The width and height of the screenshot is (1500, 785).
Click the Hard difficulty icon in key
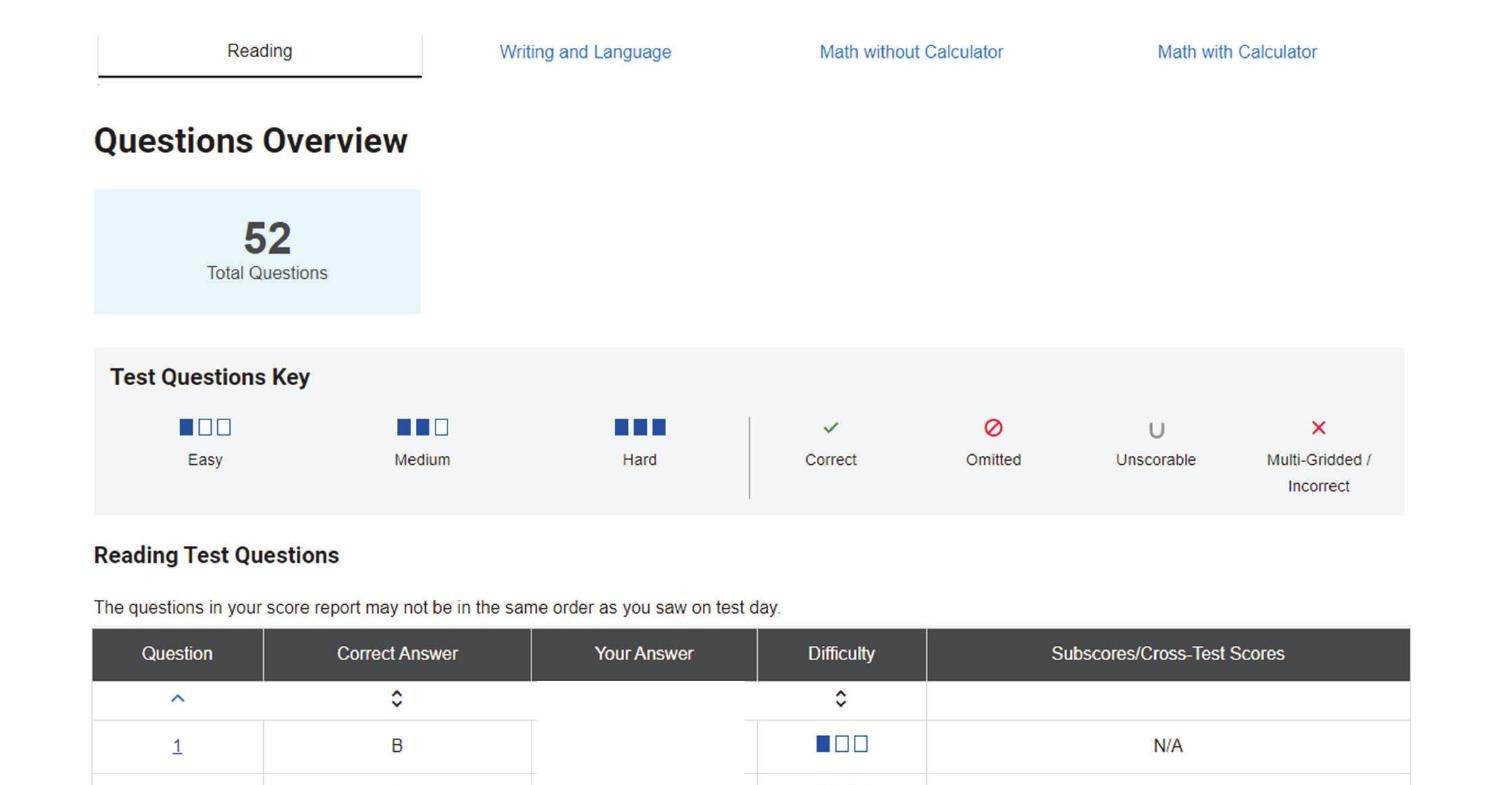[639, 428]
